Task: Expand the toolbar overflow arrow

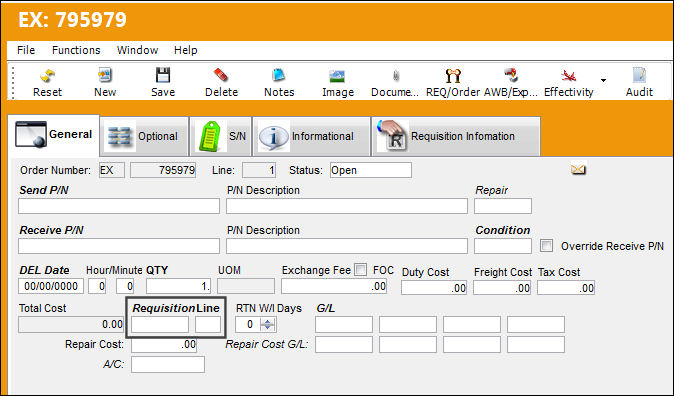Action: pos(604,80)
